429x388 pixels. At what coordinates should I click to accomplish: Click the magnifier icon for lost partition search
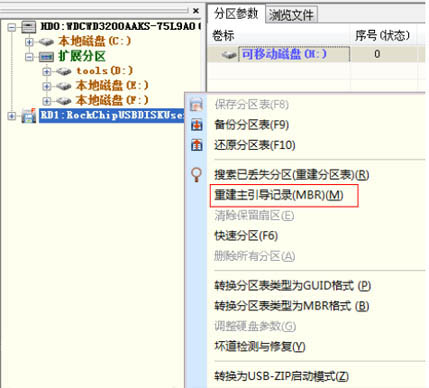197,174
